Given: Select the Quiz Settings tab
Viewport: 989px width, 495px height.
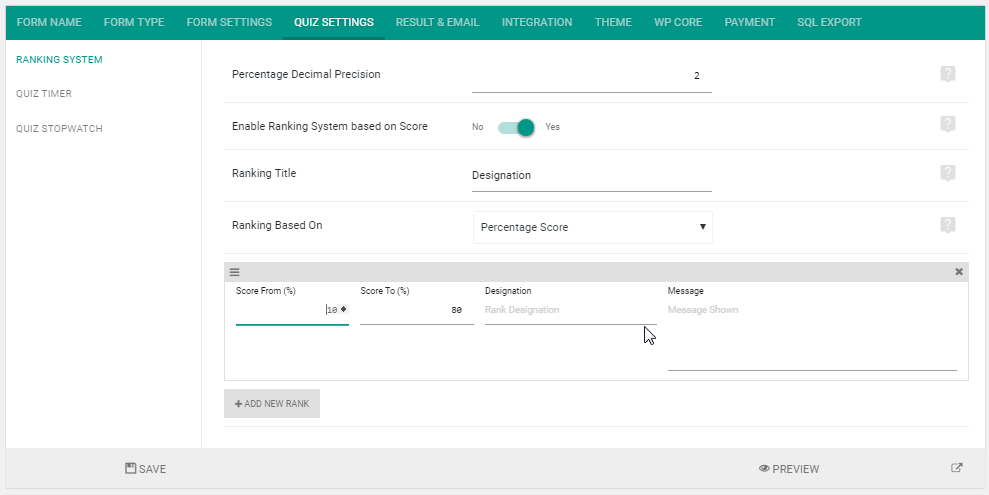Looking at the screenshot, I should pyautogui.click(x=334, y=22).
